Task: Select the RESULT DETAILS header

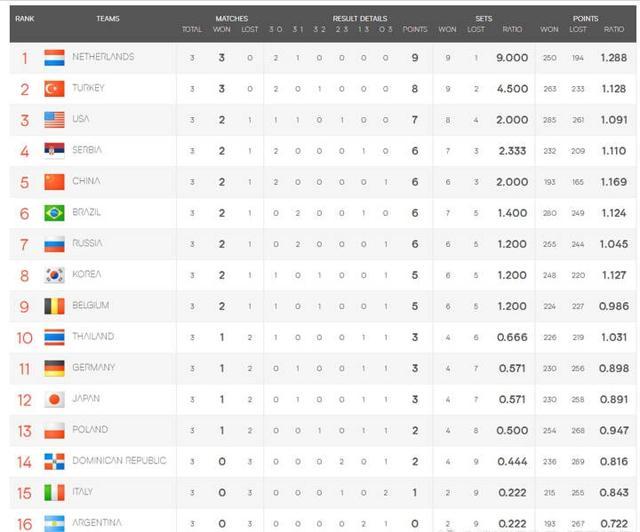Action: [360, 19]
